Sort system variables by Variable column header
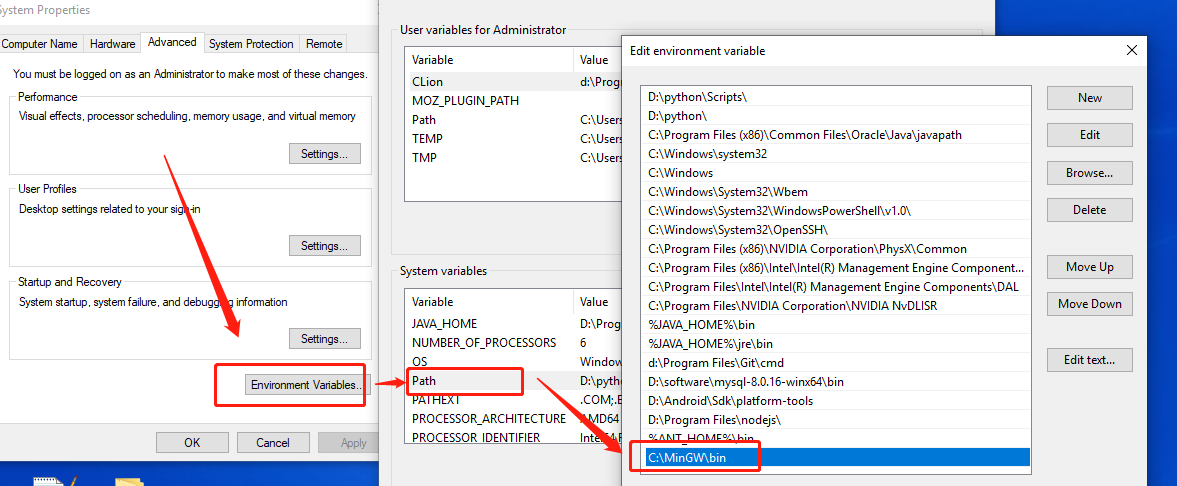The image size is (1177, 486). (x=490, y=302)
